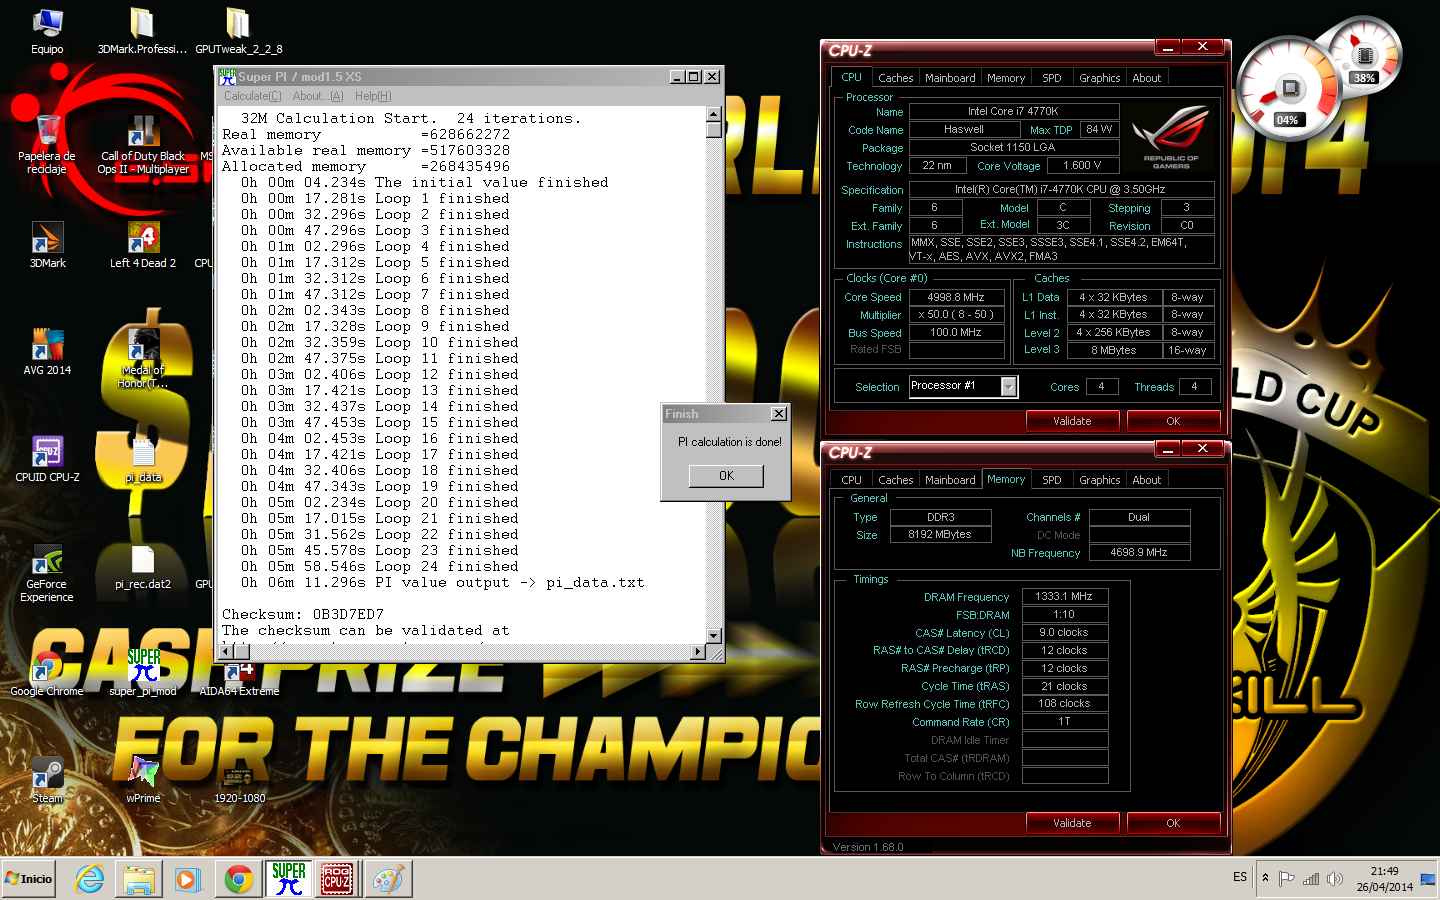Open AIDA64 Extreme desktop shortcut
1440x900 pixels.
239,673
